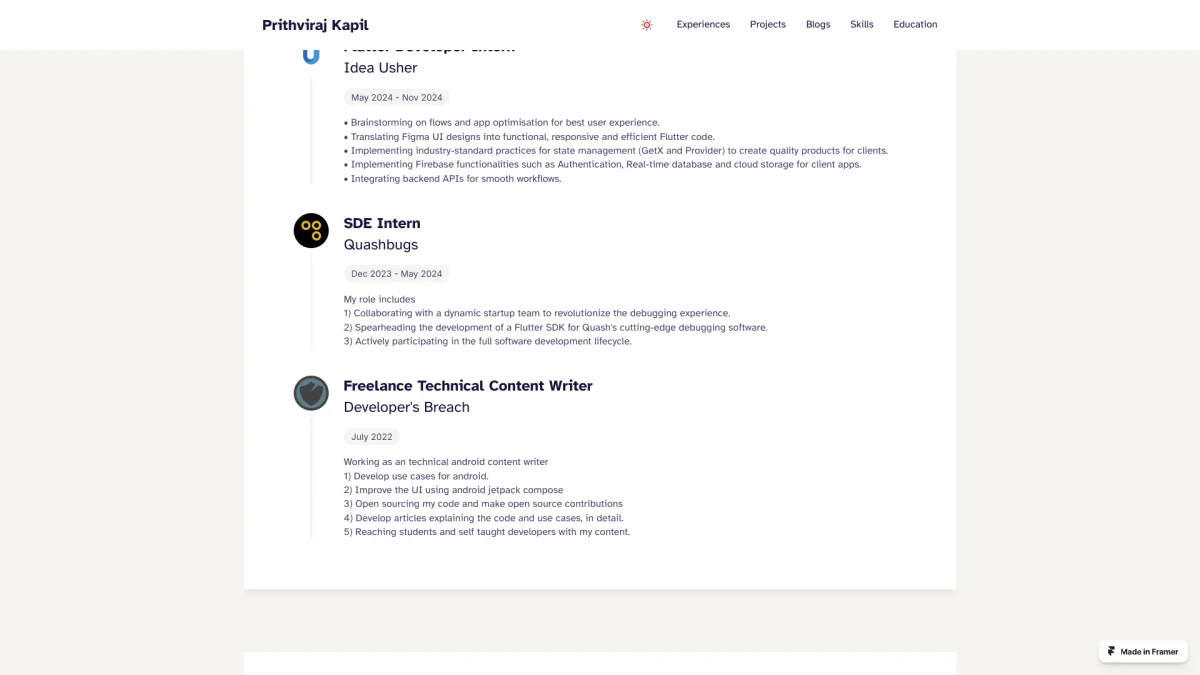Click the Dec 2023 - May 2024 date badge
The height and width of the screenshot is (675, 1200).
point(396,274)
